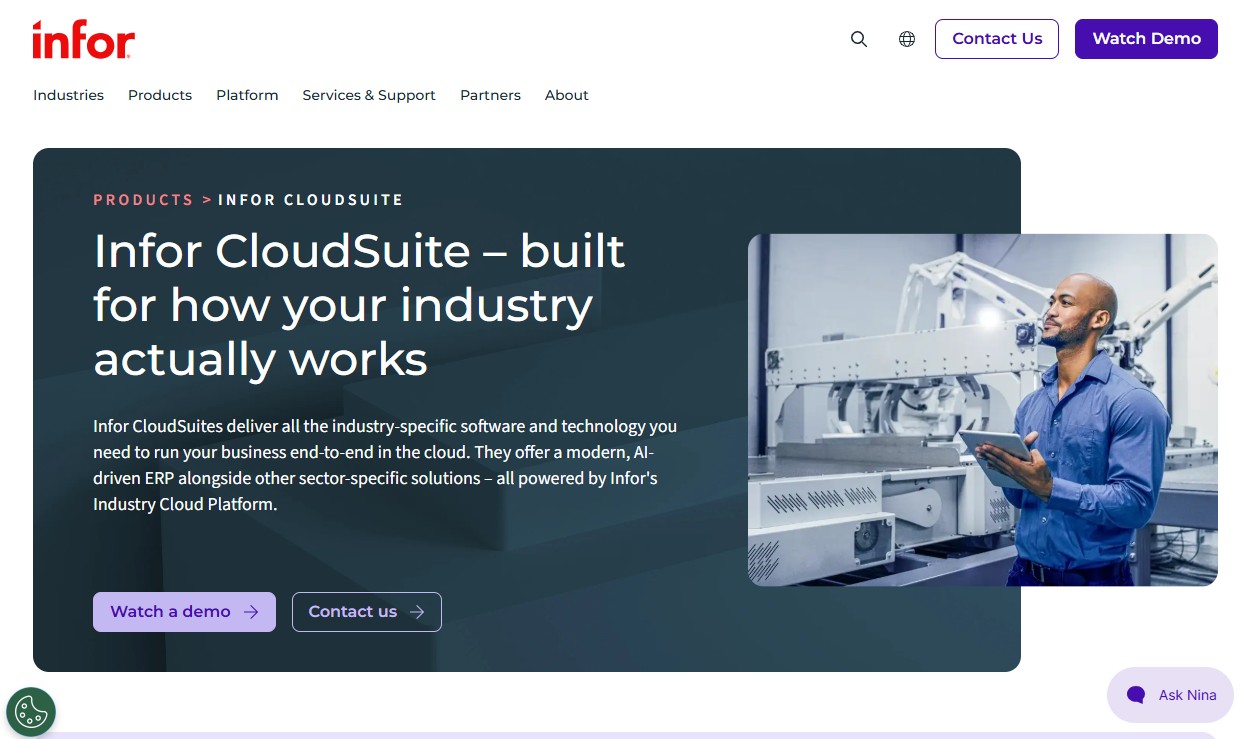Open the Platform menu
Image resolution: width=1248 pixels, height=739 pixels.
tap(247, 95)
